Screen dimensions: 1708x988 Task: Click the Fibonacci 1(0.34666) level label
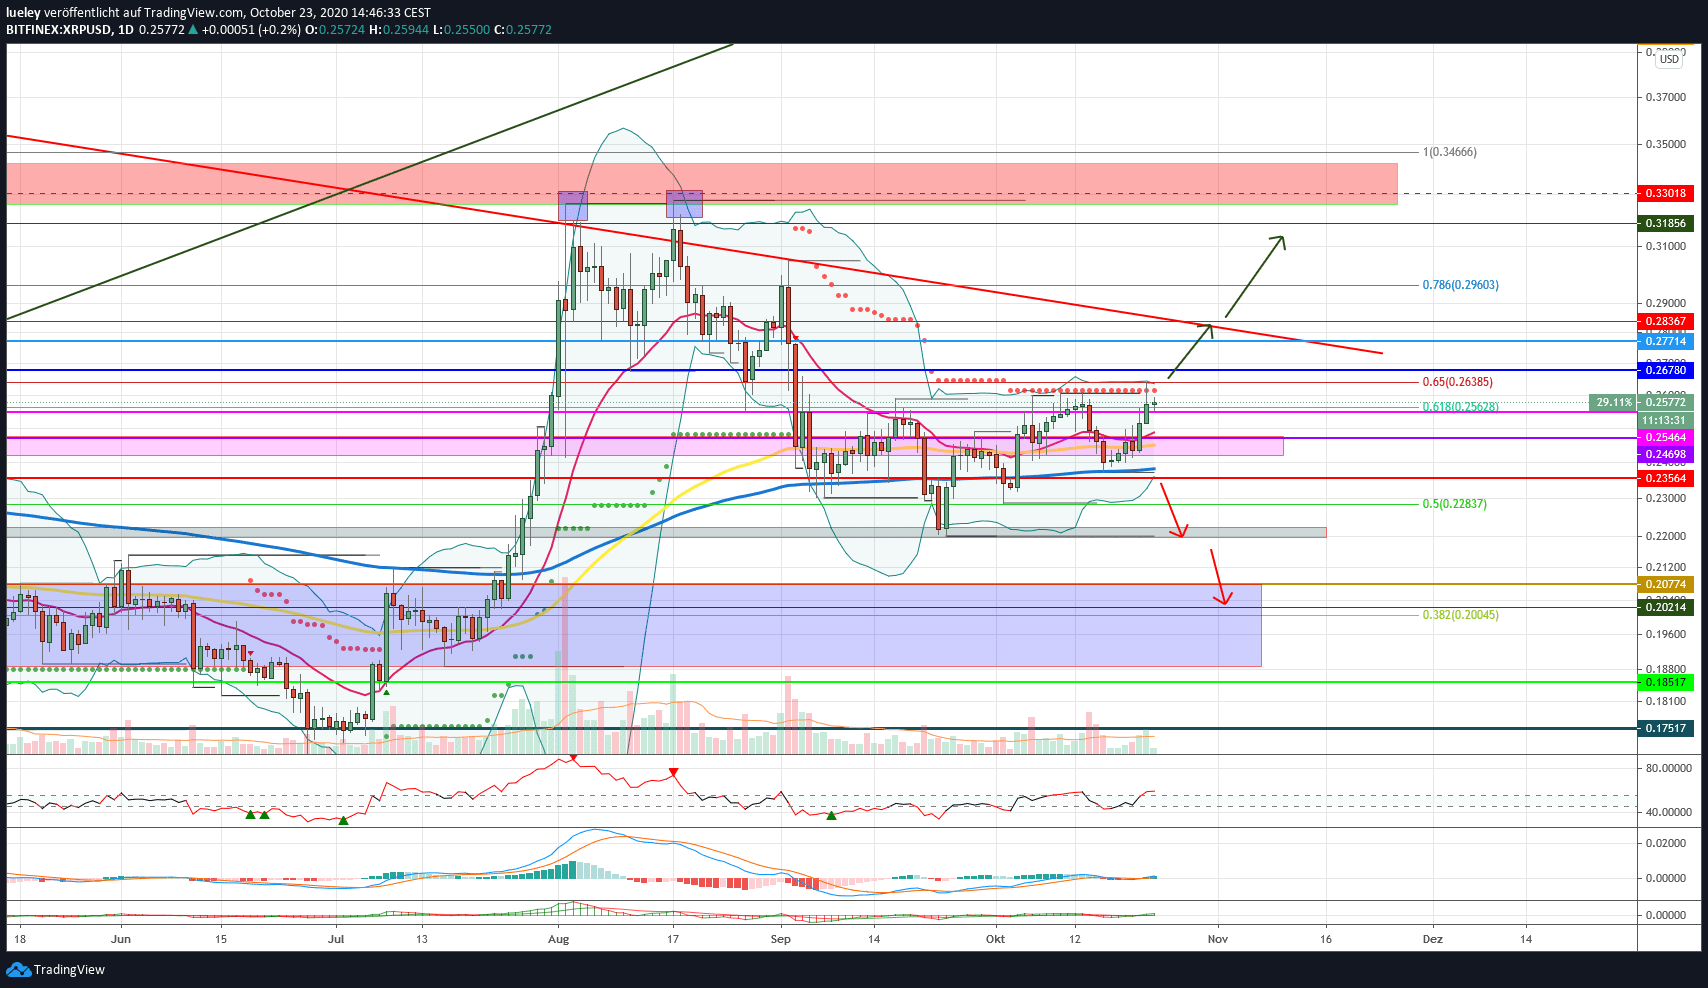coord(1450,152)
